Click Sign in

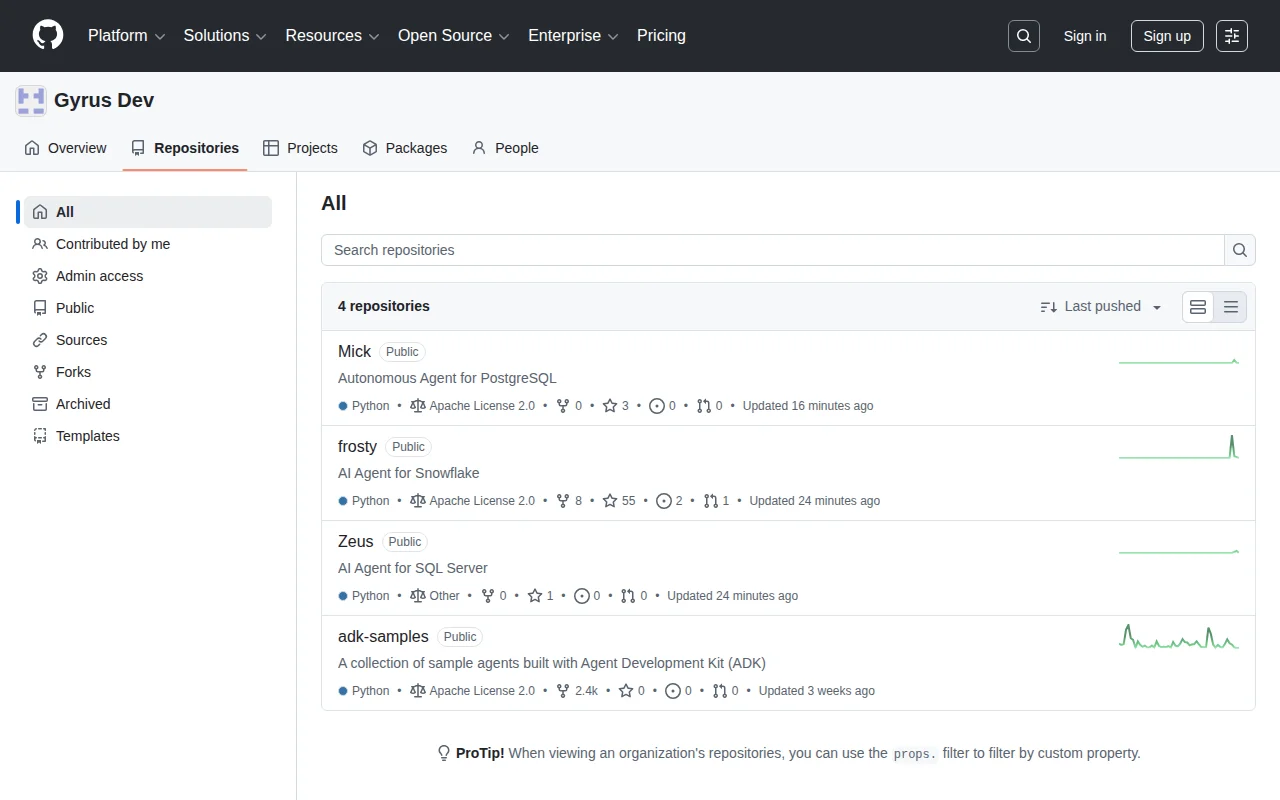1085,36
